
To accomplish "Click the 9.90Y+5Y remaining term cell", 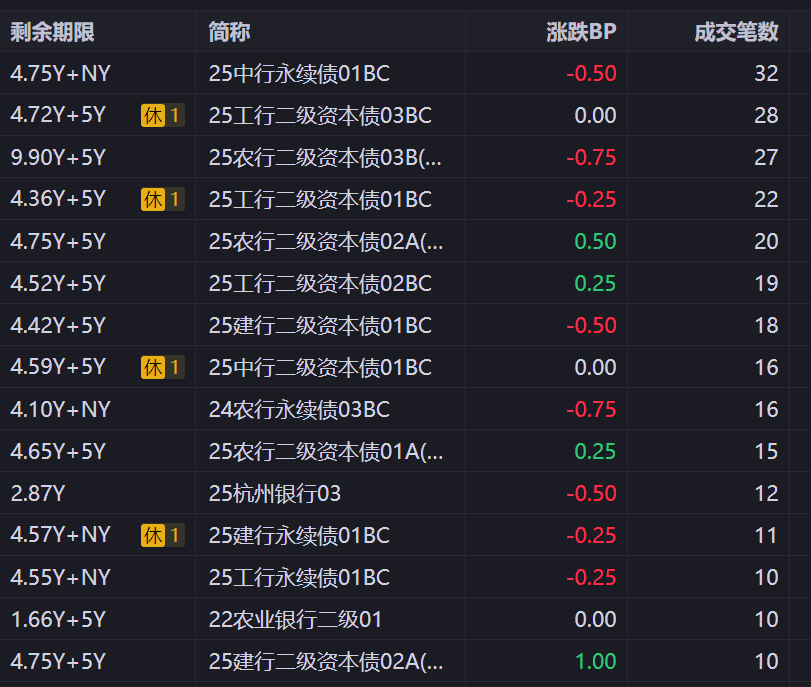I will (58, 158).
